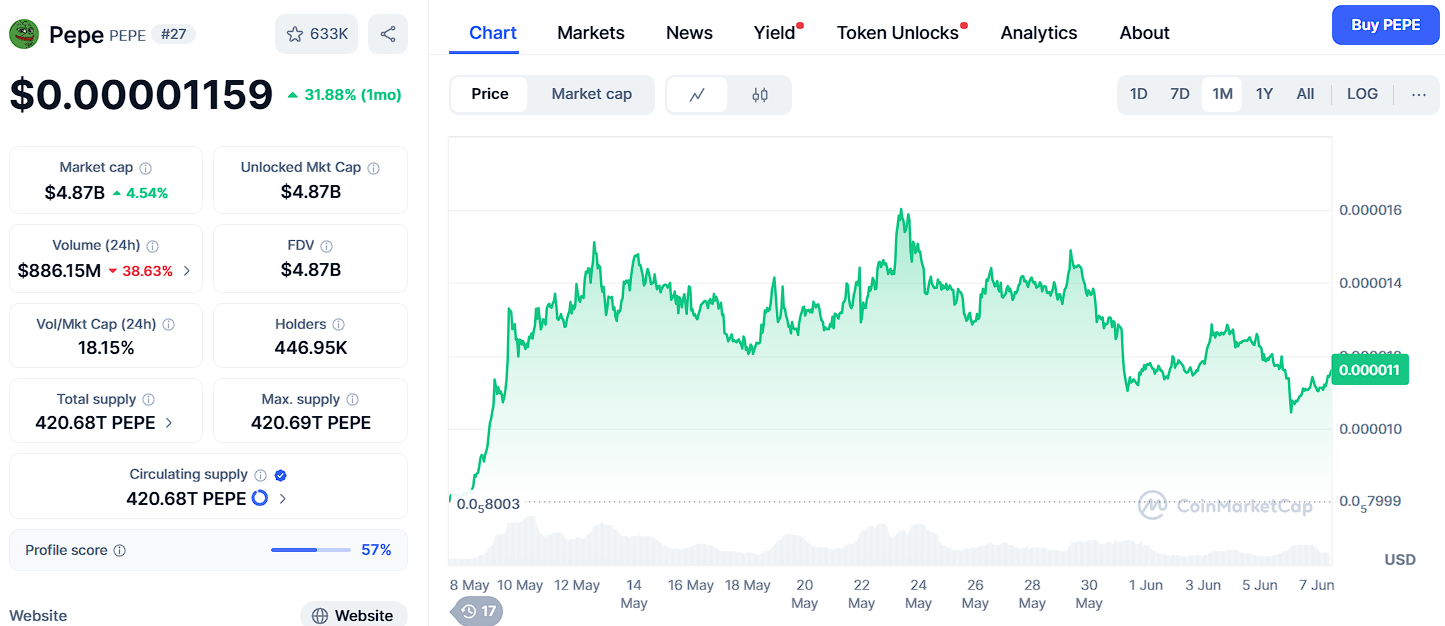1445x626 pixels.
Task: Click the Pepe frog logo
Action: (24, 35)
